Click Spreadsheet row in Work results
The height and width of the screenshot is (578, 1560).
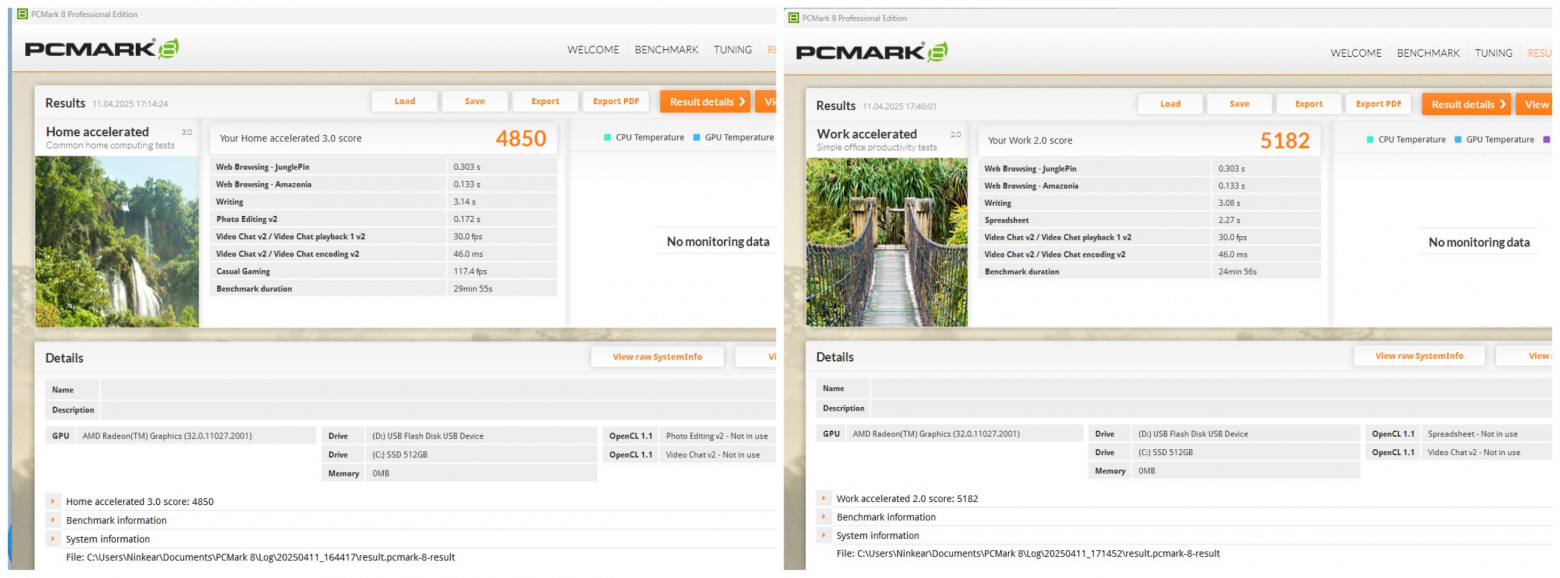(x=1150, y=220)
